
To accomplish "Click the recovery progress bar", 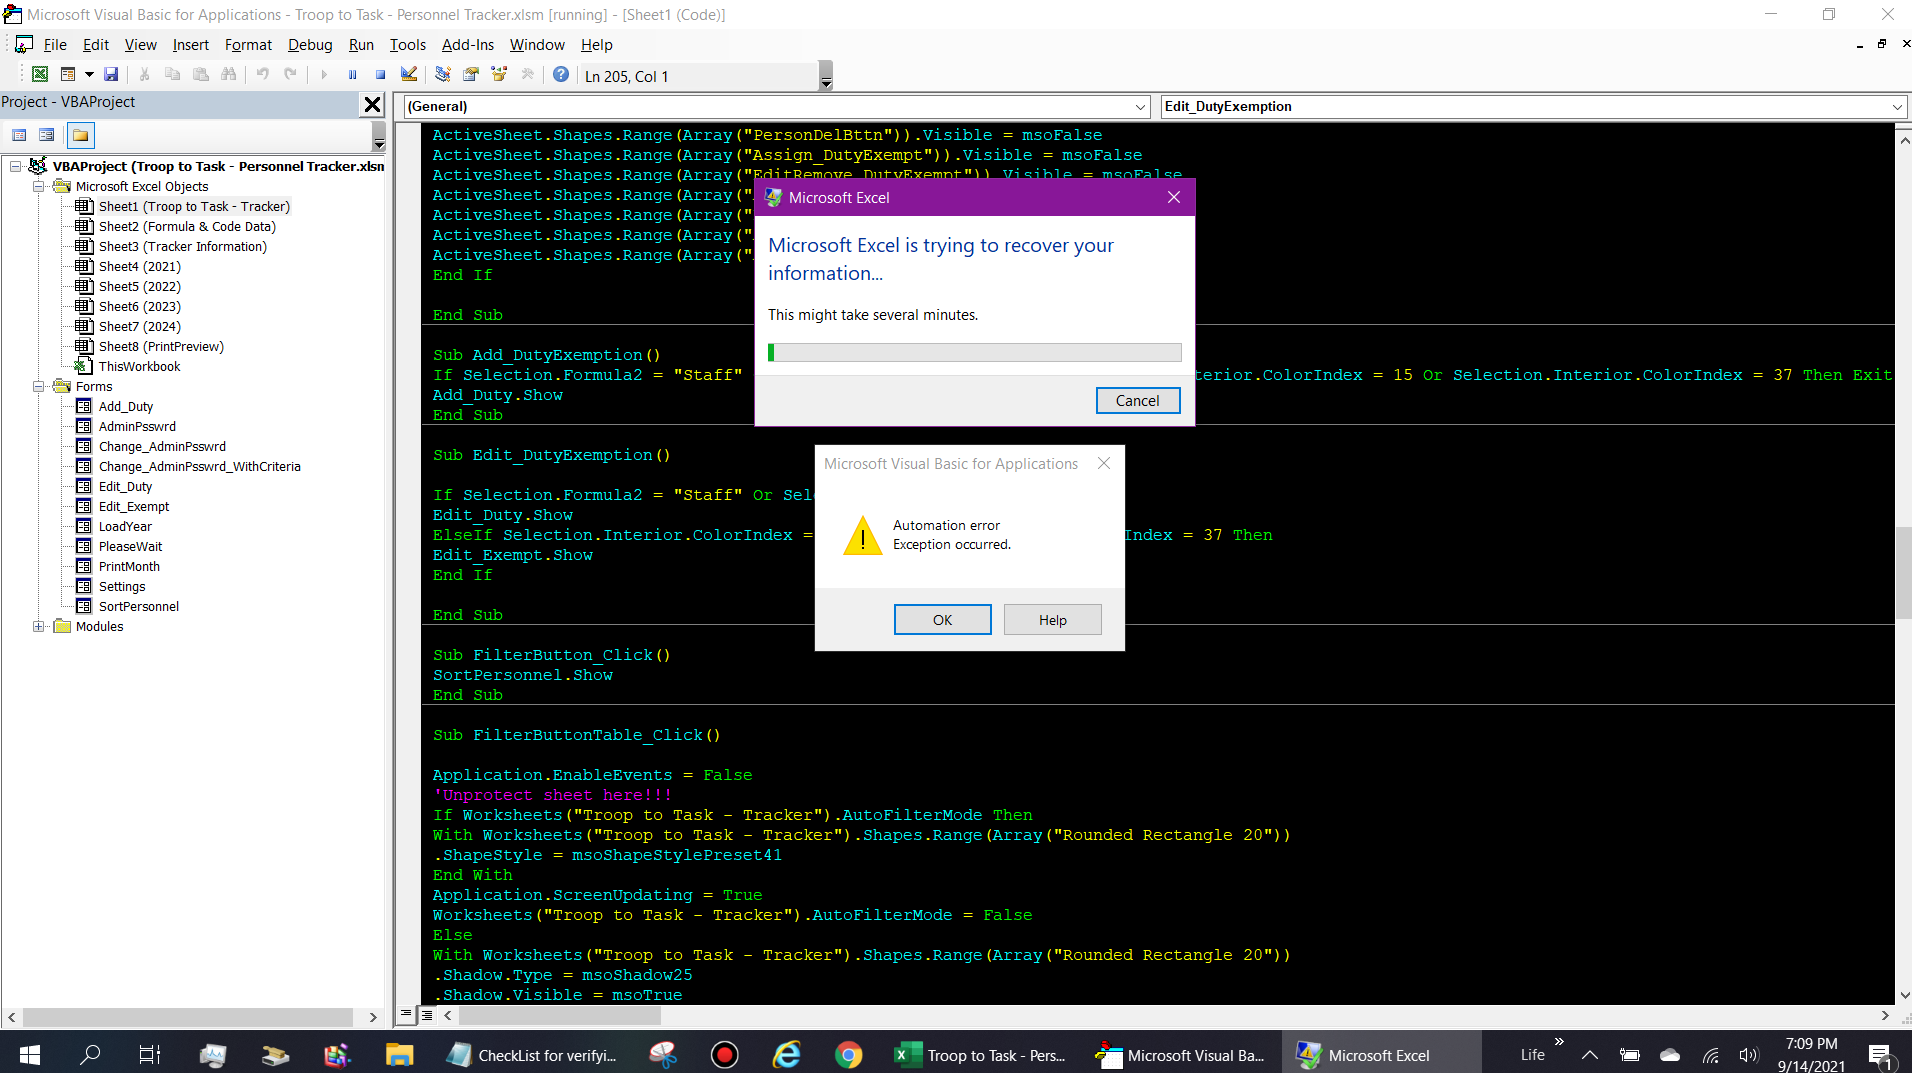I will (x=974, y=352).
